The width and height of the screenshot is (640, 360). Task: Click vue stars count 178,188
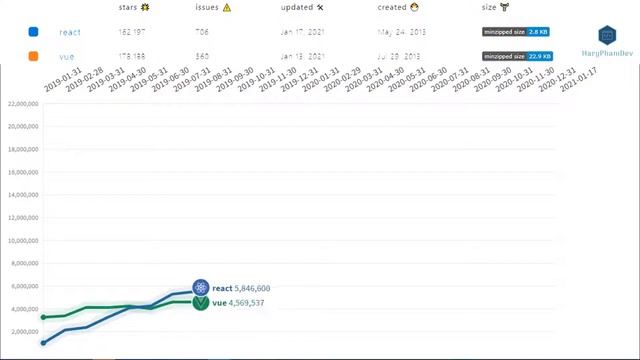(132, 56)
